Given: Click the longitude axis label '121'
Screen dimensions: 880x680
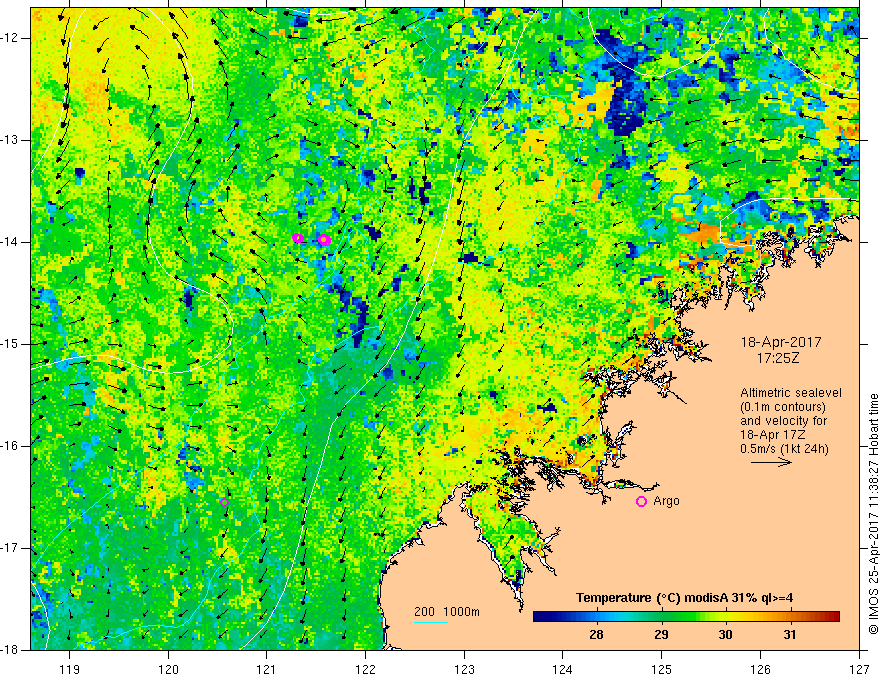Looking at the screenshot, I should coord(267,669).
